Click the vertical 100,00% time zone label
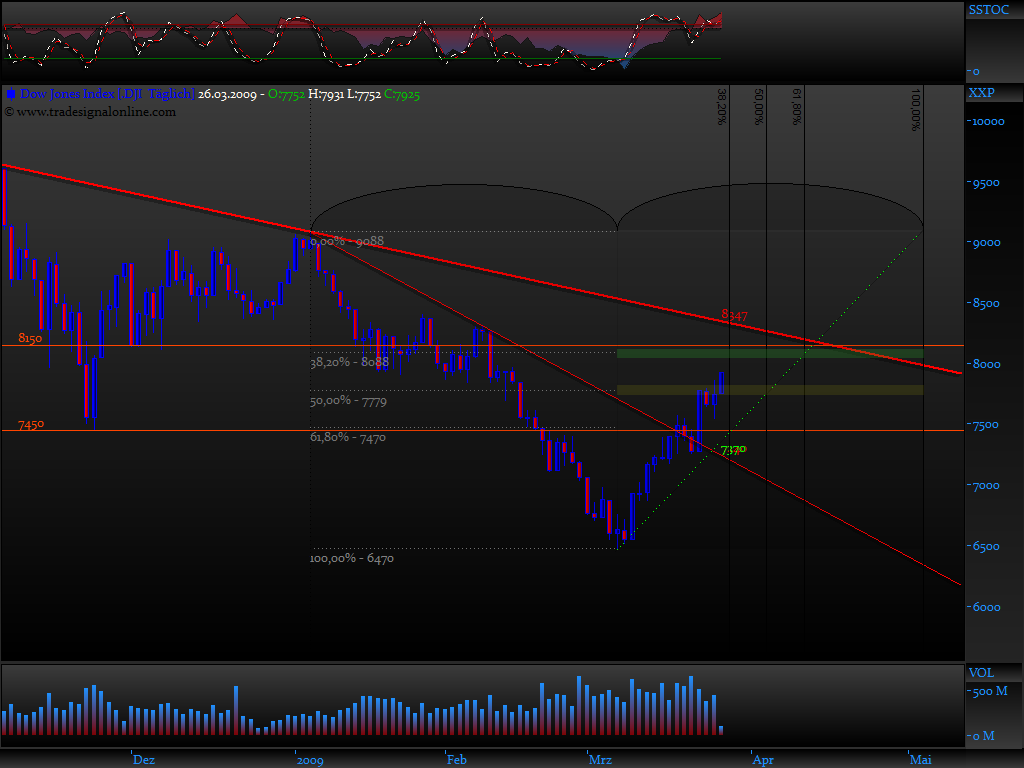 click(x=916, y=110)
